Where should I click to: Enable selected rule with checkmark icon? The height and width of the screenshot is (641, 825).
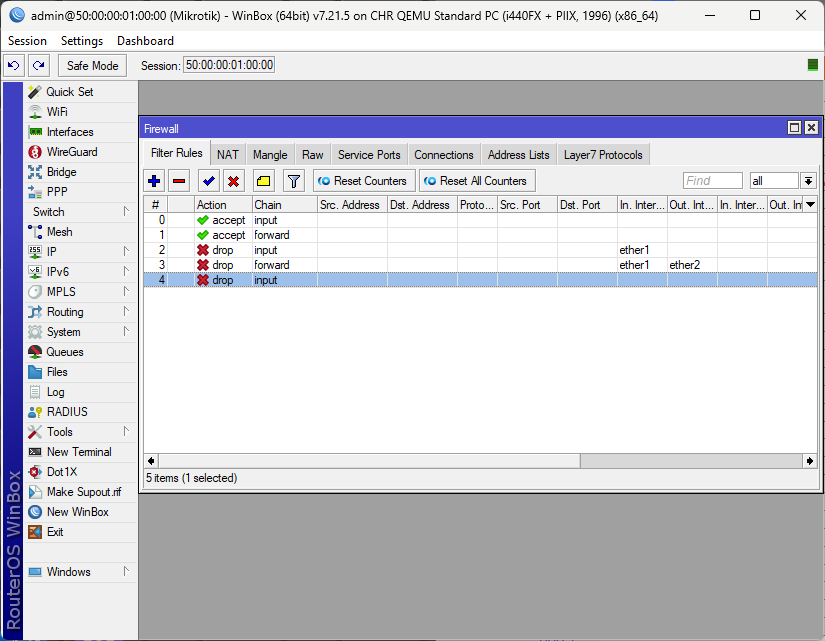pyautogui.click(x=209, y=181)
